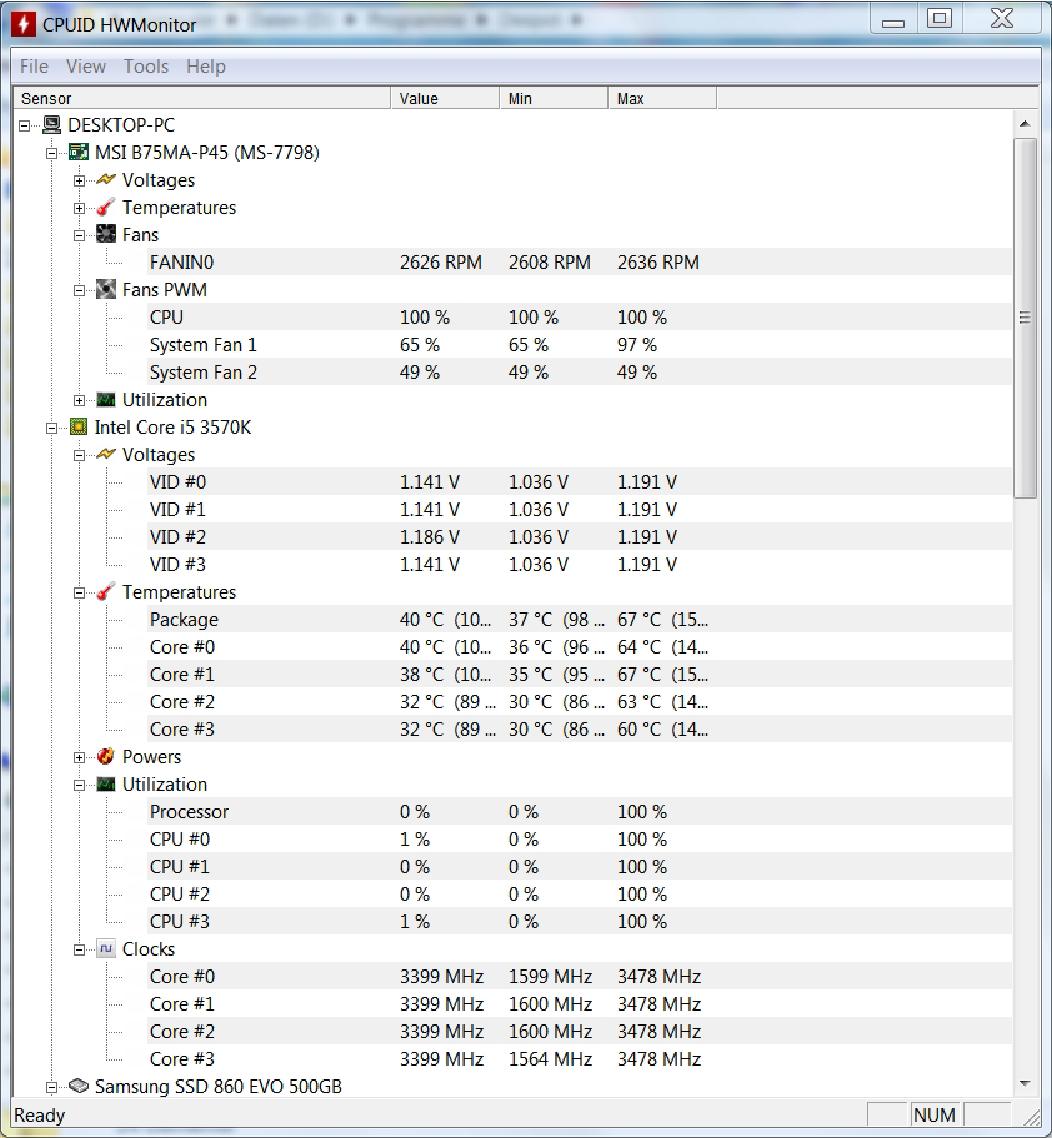Select the Package temperature row
Viewport: 1052px width, 1138px height.
[579, 619]
